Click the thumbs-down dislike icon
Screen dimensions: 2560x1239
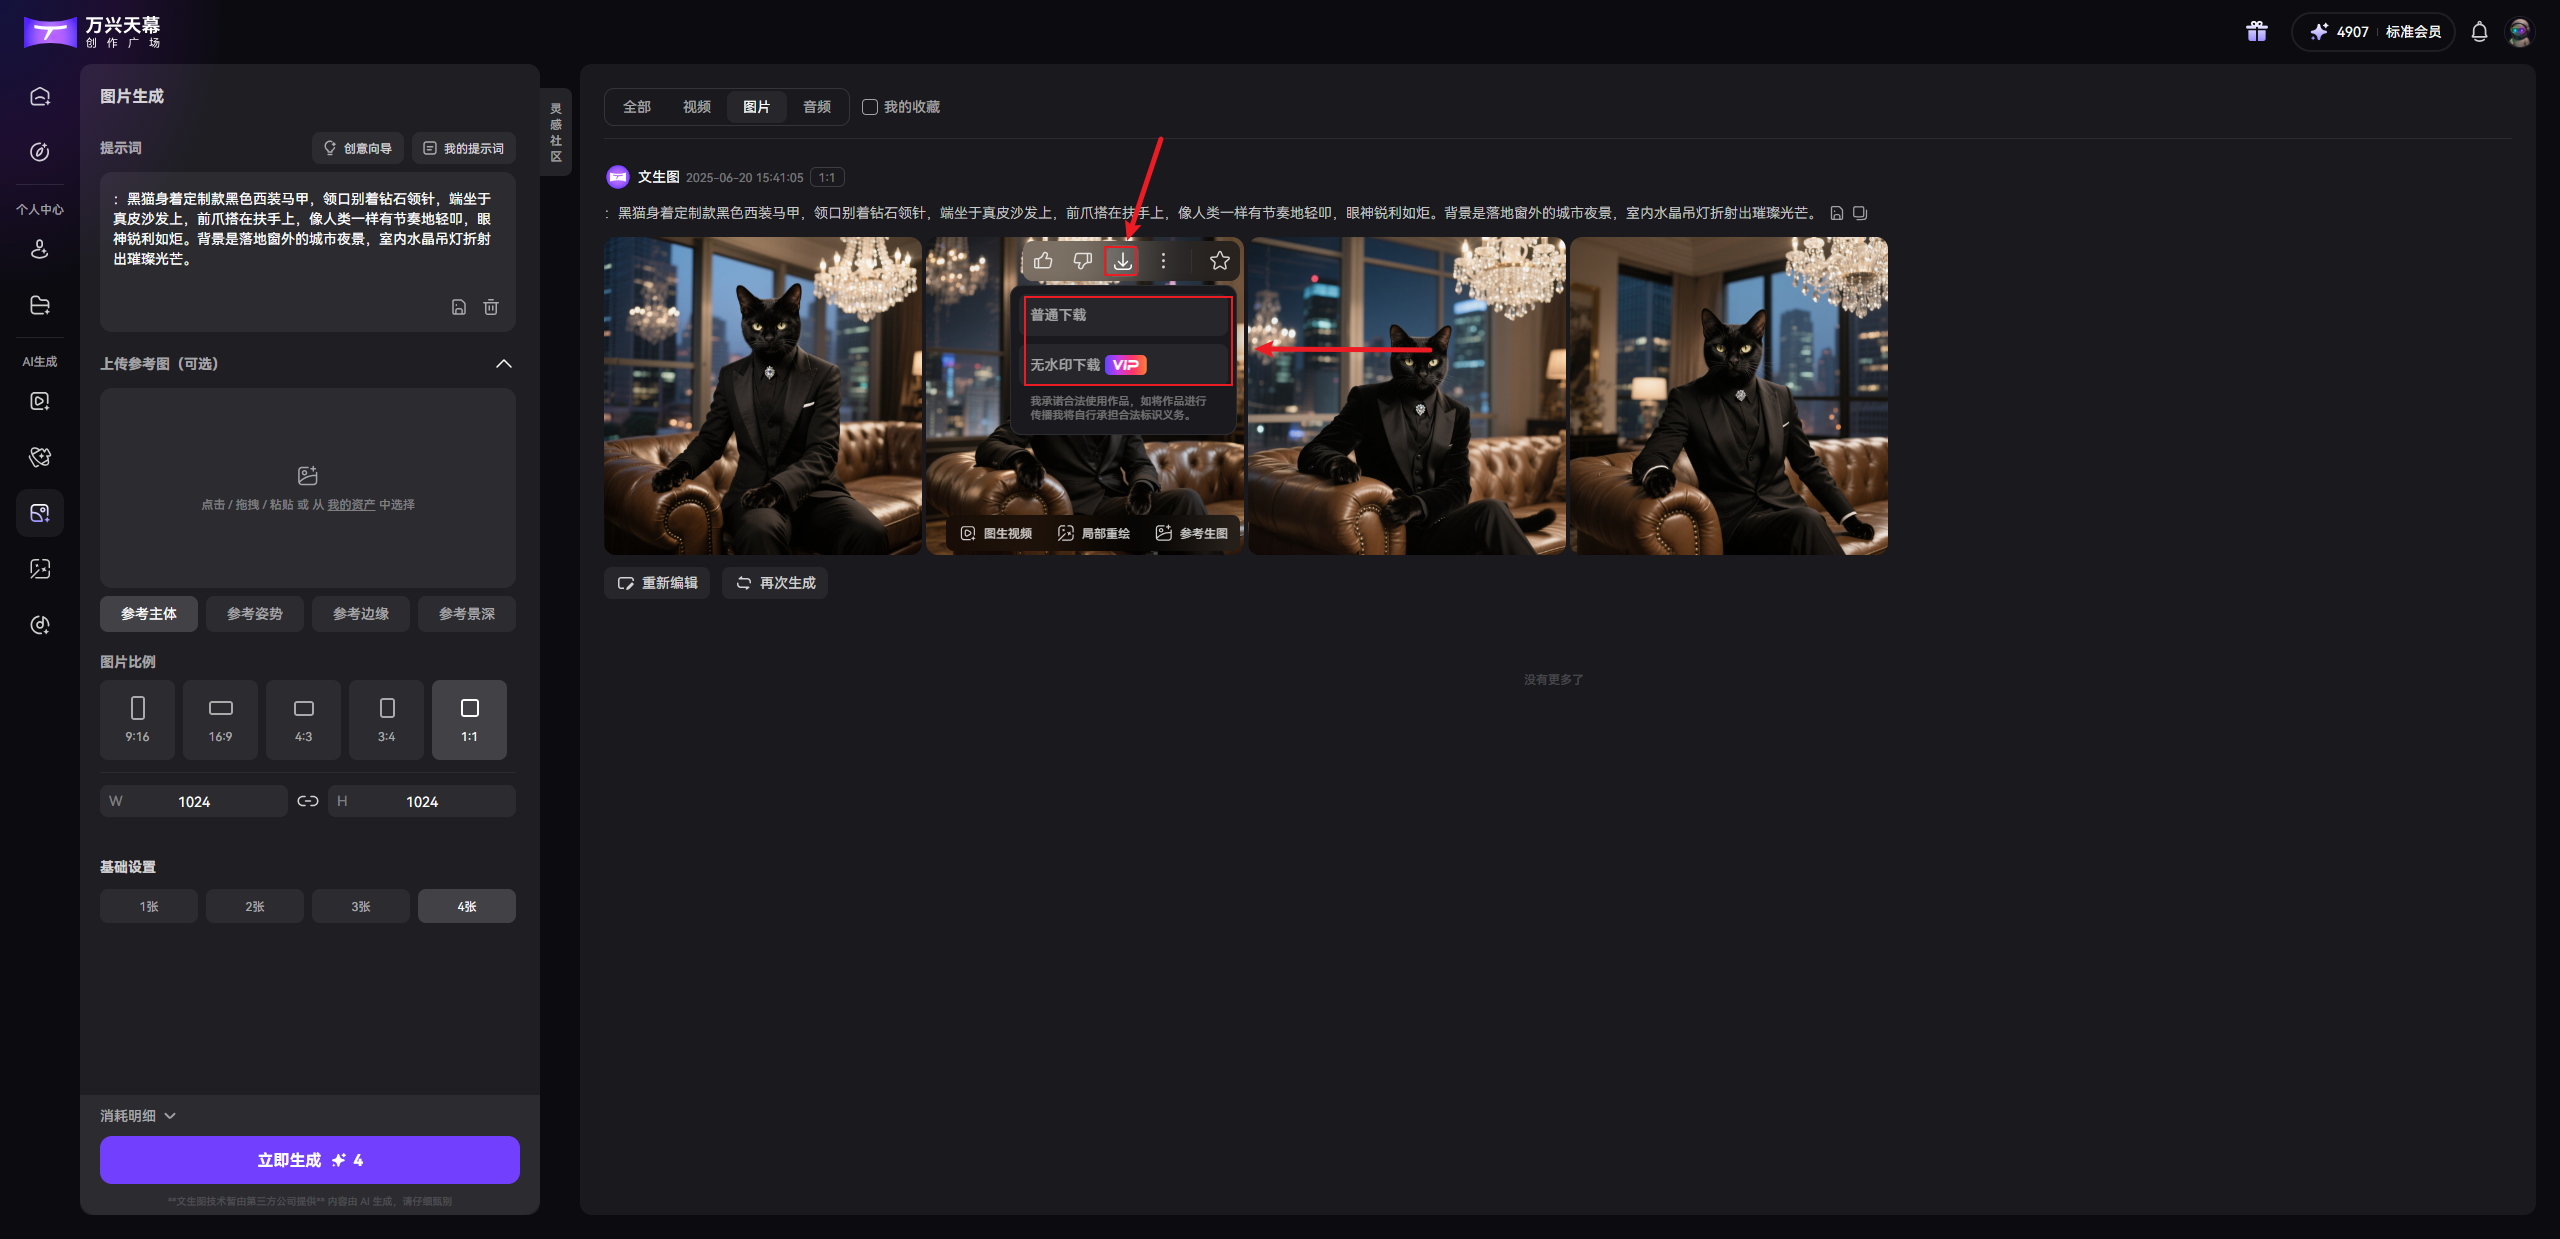pyautogui.click(x=1082, y=261)
